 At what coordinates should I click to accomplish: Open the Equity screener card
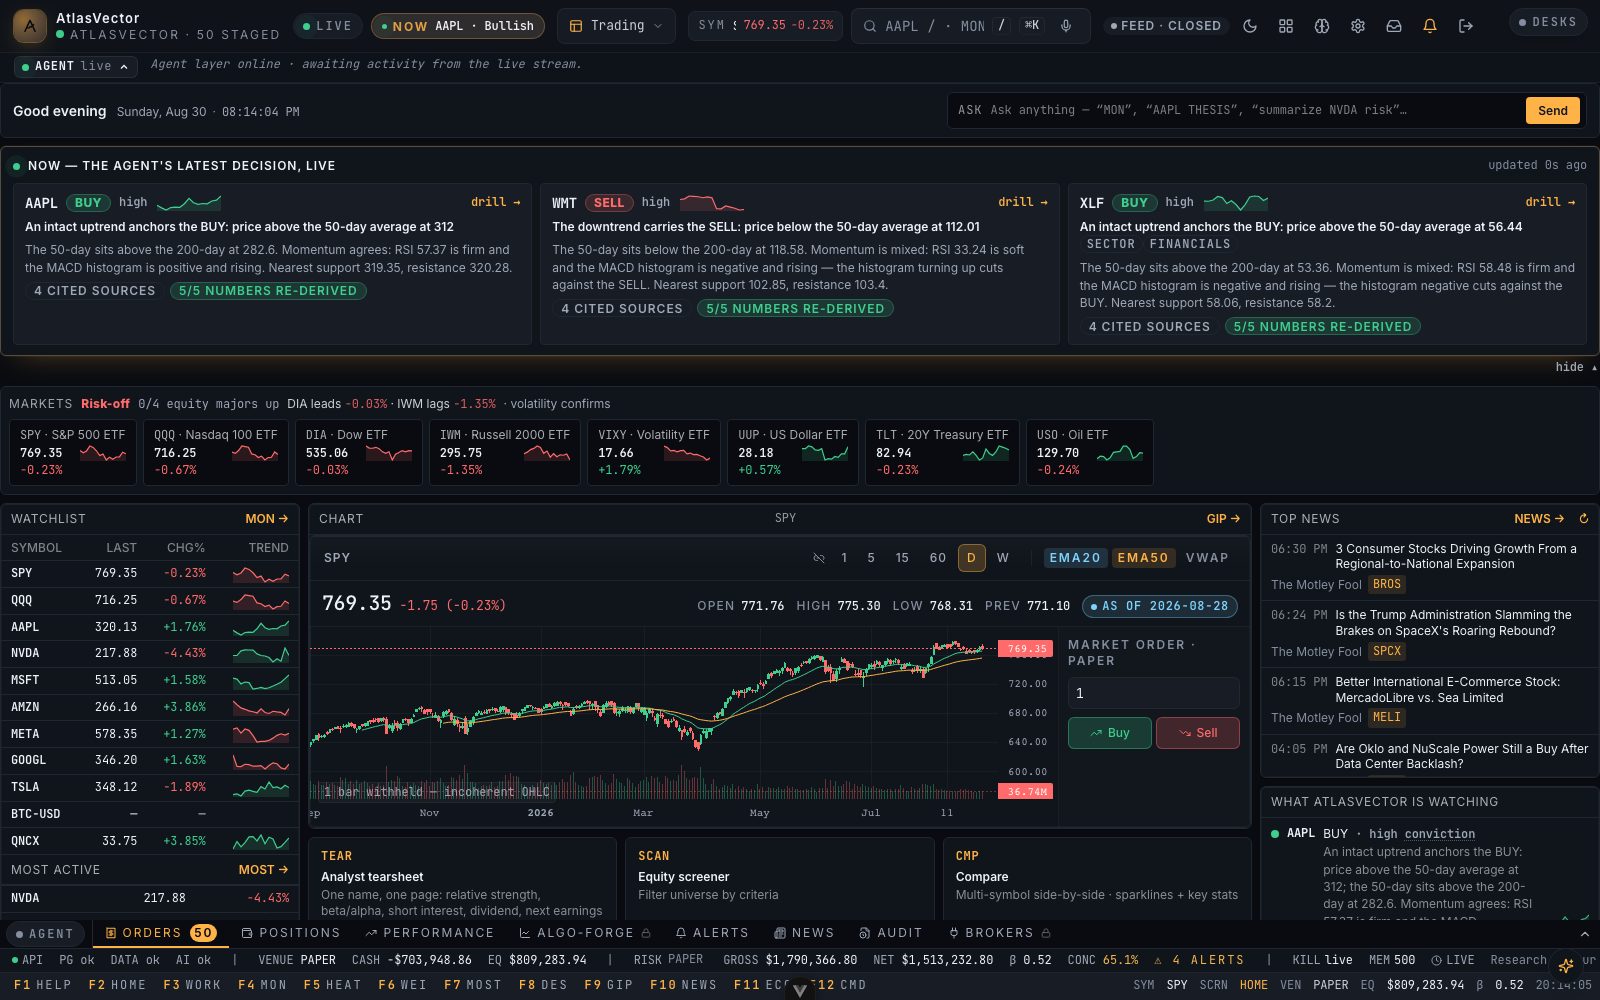pos(780,879)
